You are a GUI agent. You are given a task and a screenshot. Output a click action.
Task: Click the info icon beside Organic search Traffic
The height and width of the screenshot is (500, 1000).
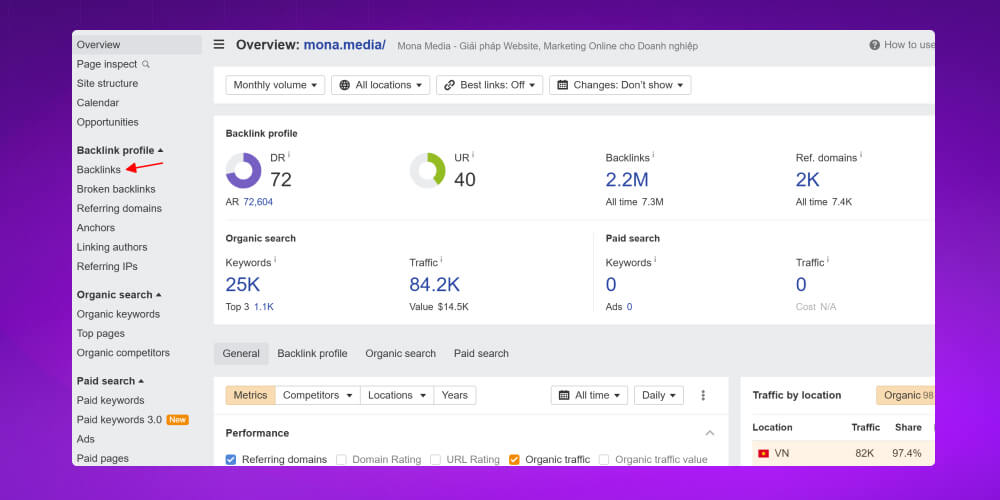(441, 260)
